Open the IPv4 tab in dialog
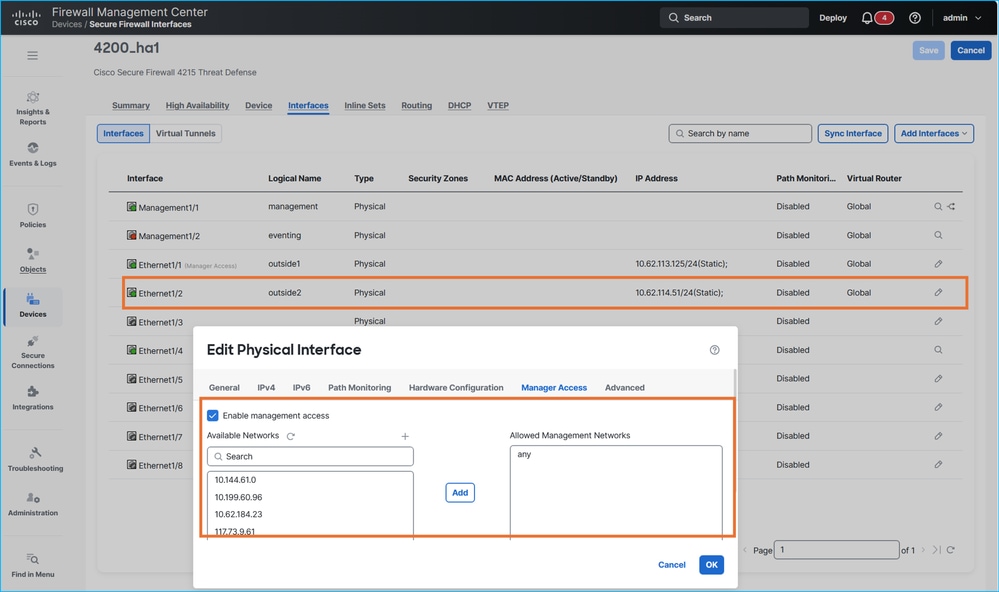The image size is (999, 592). point(266,387)
